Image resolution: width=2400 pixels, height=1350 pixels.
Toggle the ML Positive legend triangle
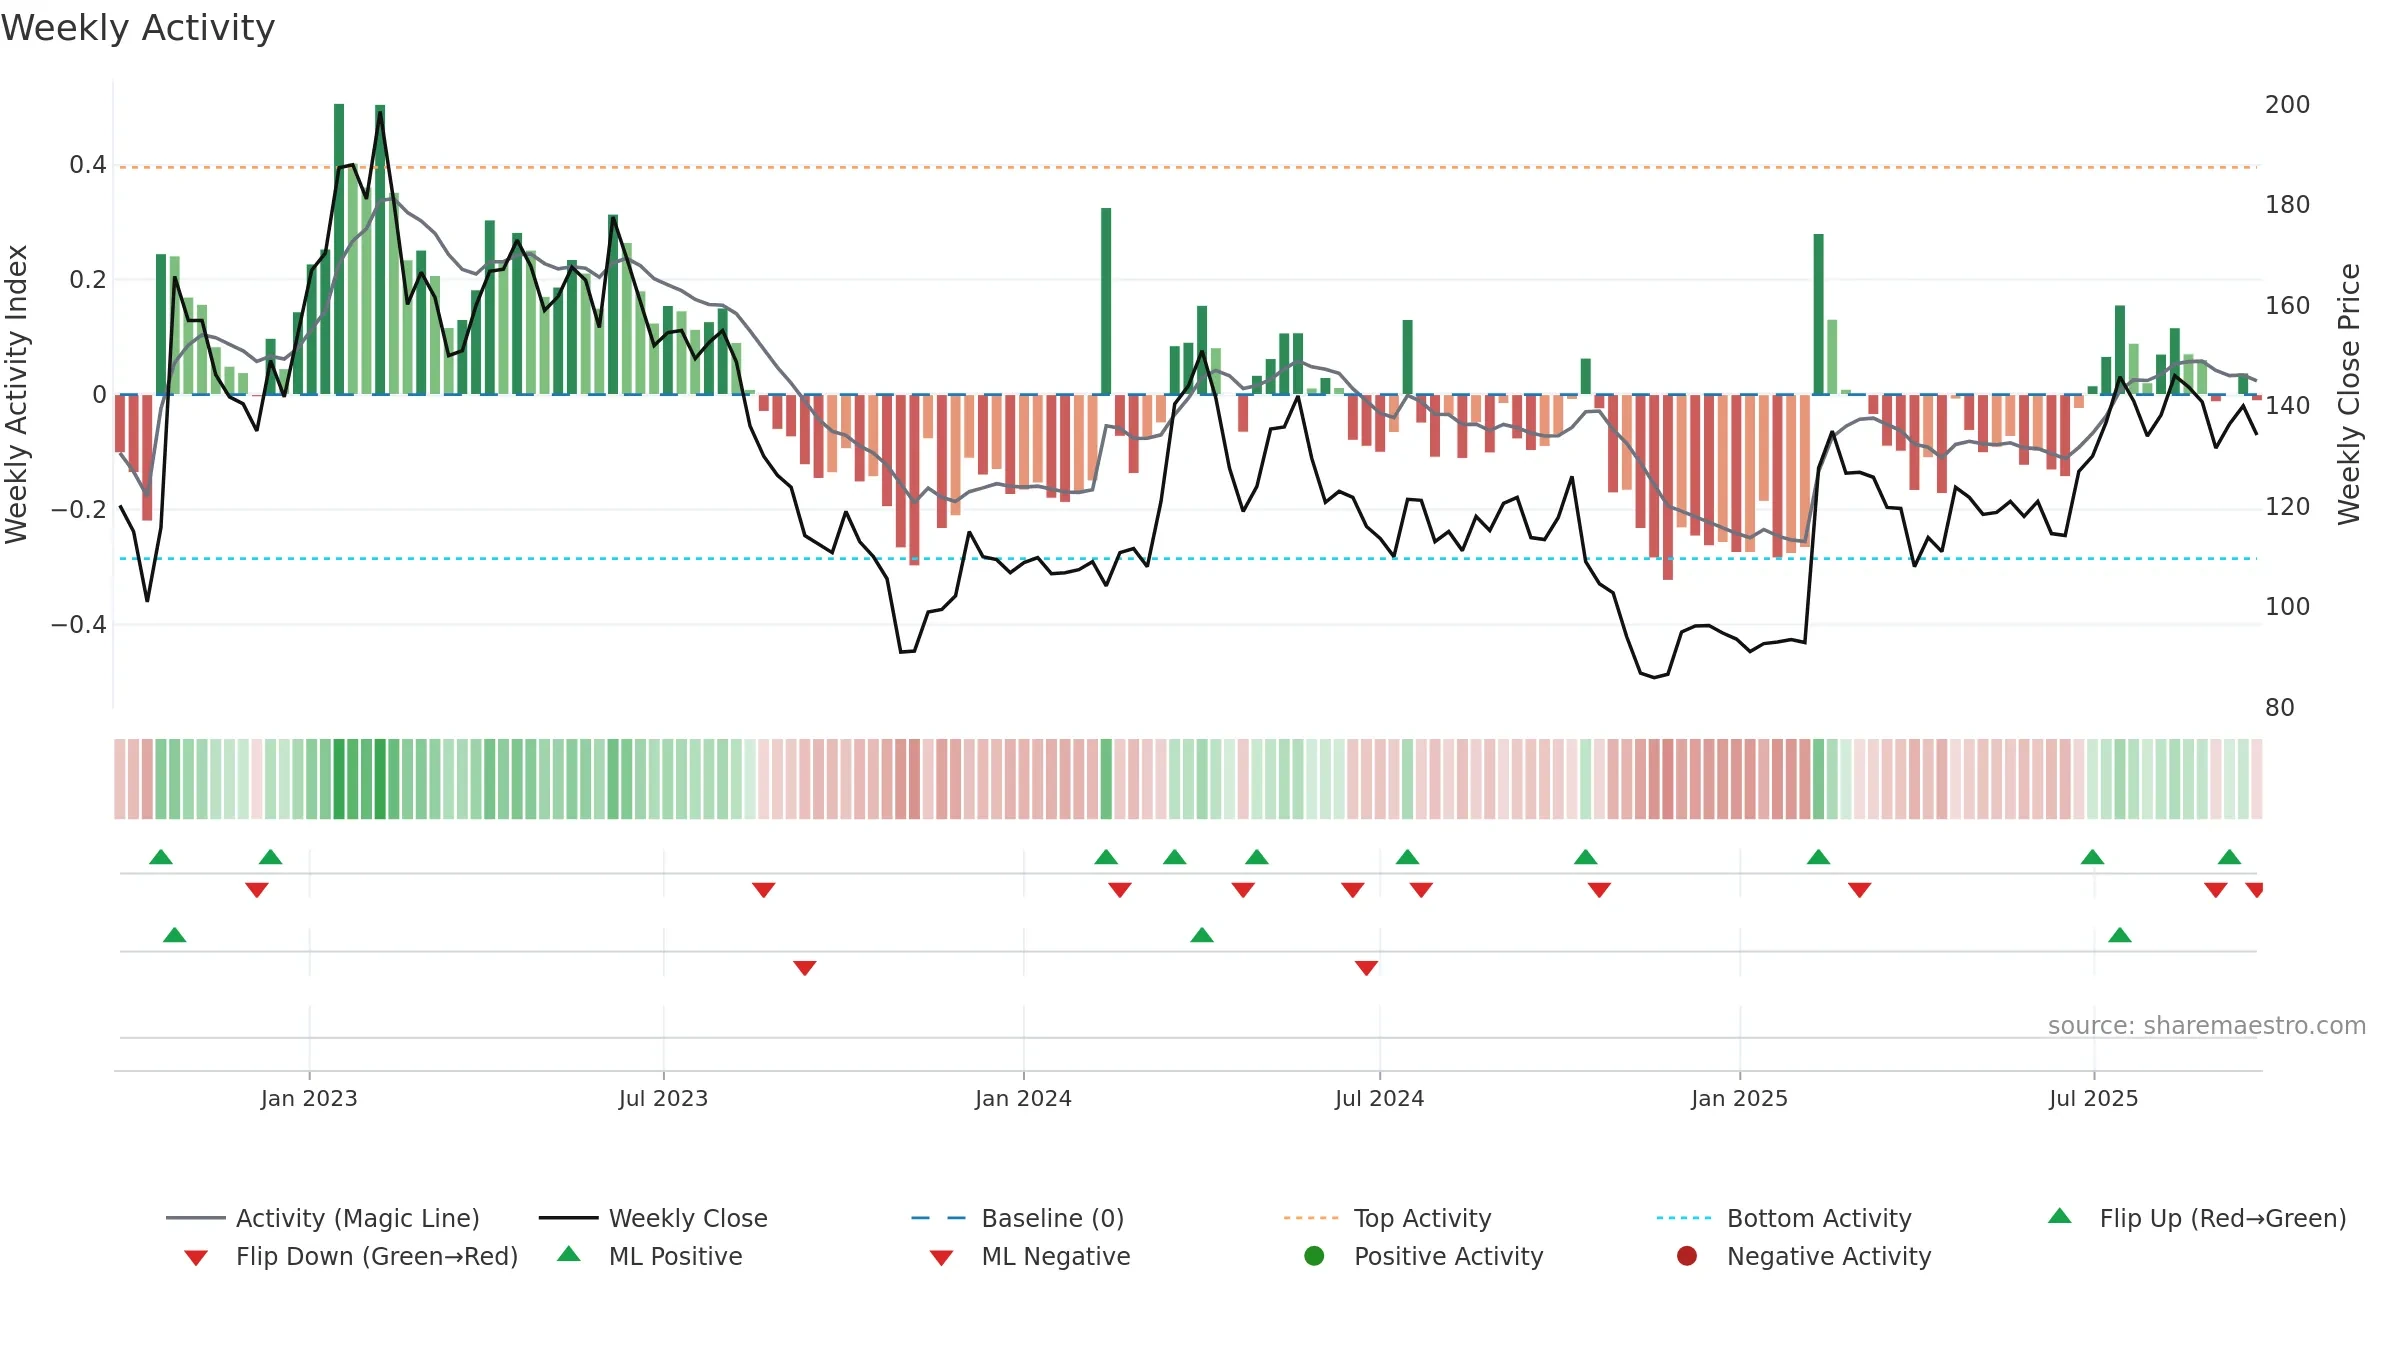coord(569,1254)
